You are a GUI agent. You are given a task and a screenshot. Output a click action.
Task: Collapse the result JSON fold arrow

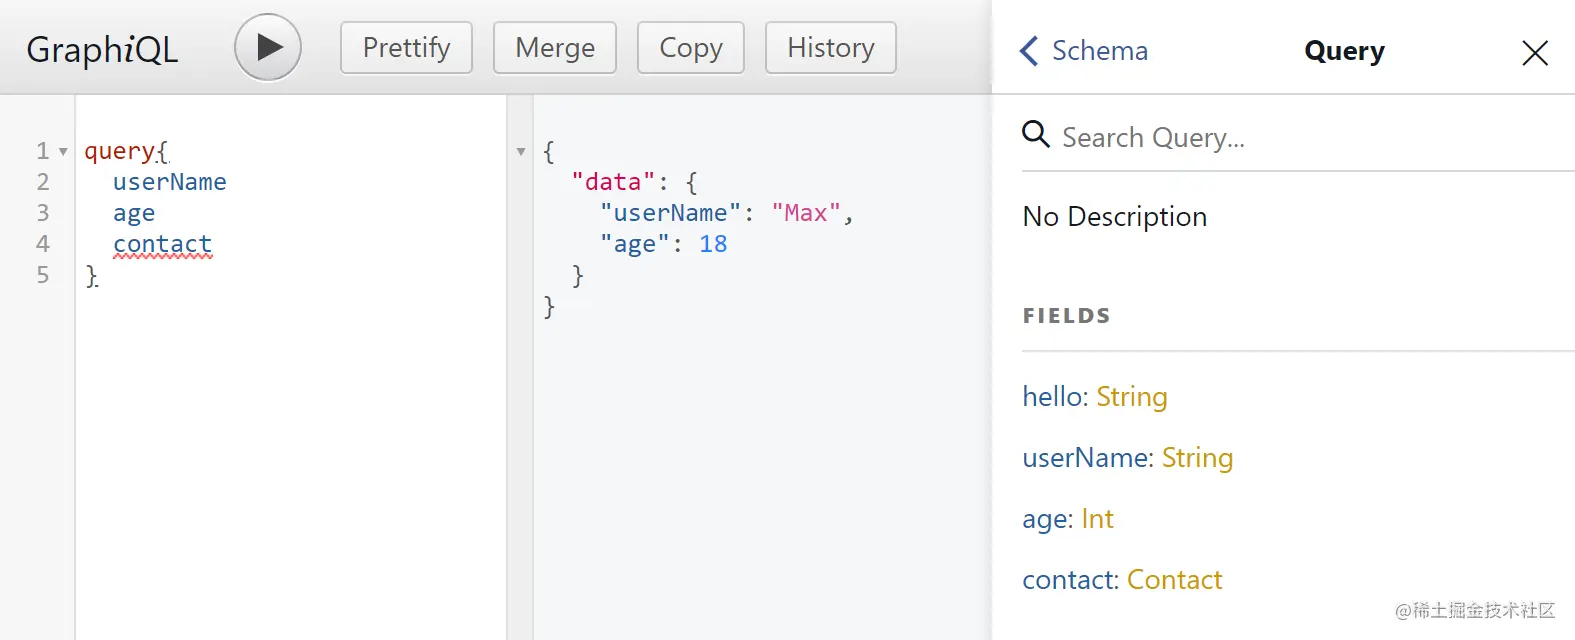pos(521,152)
